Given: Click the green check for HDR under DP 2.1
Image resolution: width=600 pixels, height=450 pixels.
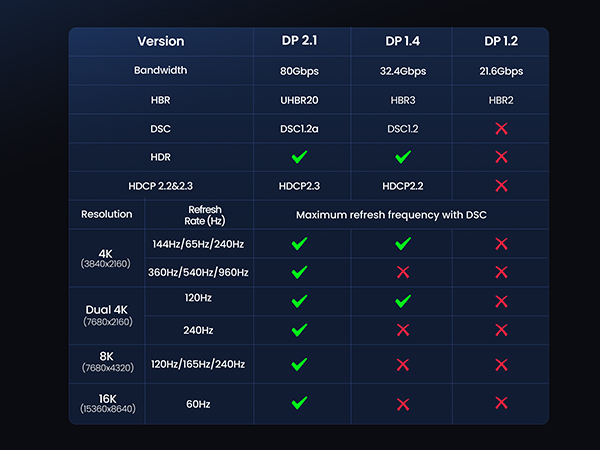Looking at the screenshot, I should tap(299, 157).
